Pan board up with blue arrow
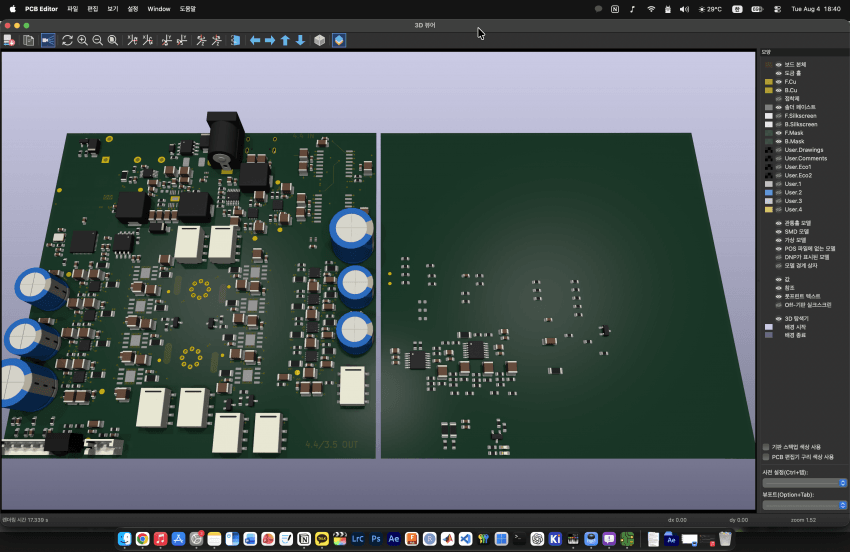 click(x=285, y=40)
